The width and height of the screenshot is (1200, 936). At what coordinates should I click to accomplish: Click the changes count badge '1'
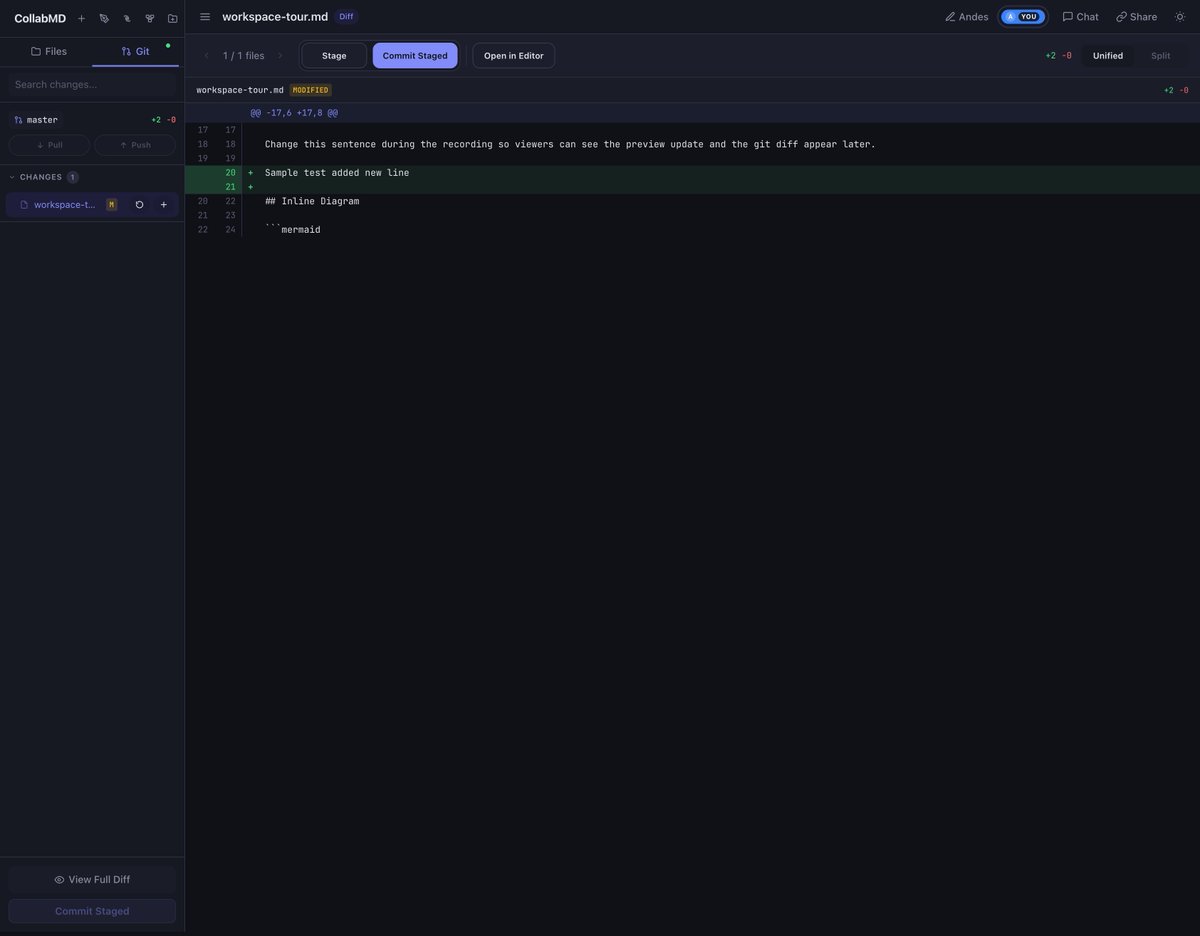click(72, 177)
